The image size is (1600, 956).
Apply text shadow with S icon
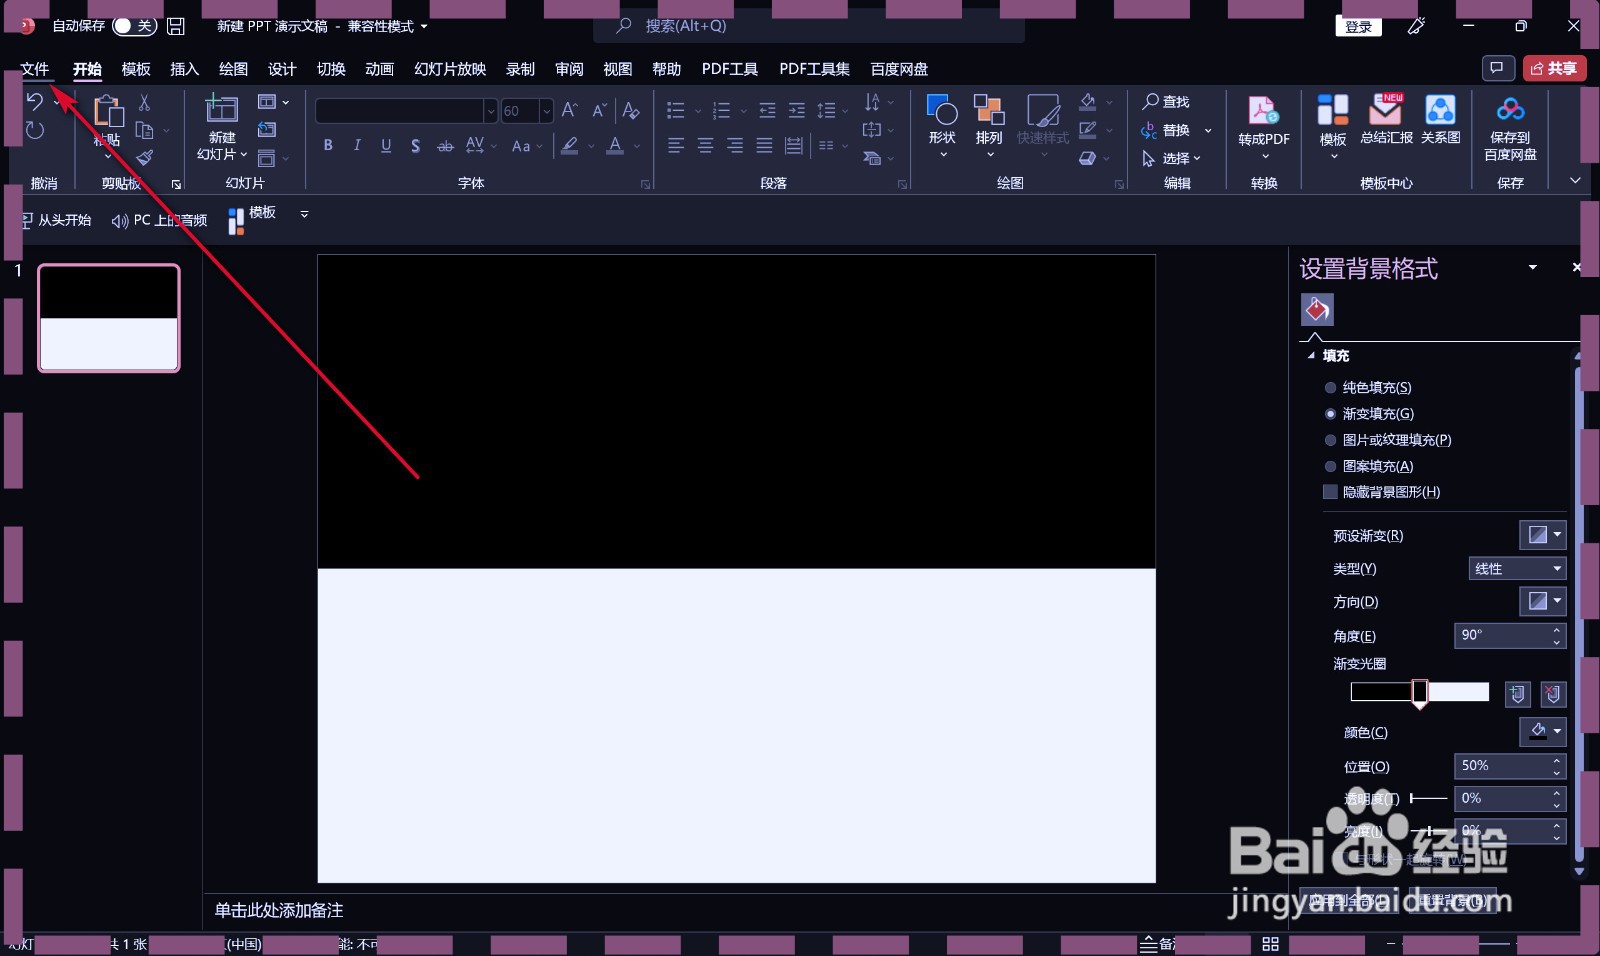pos(415,146)
